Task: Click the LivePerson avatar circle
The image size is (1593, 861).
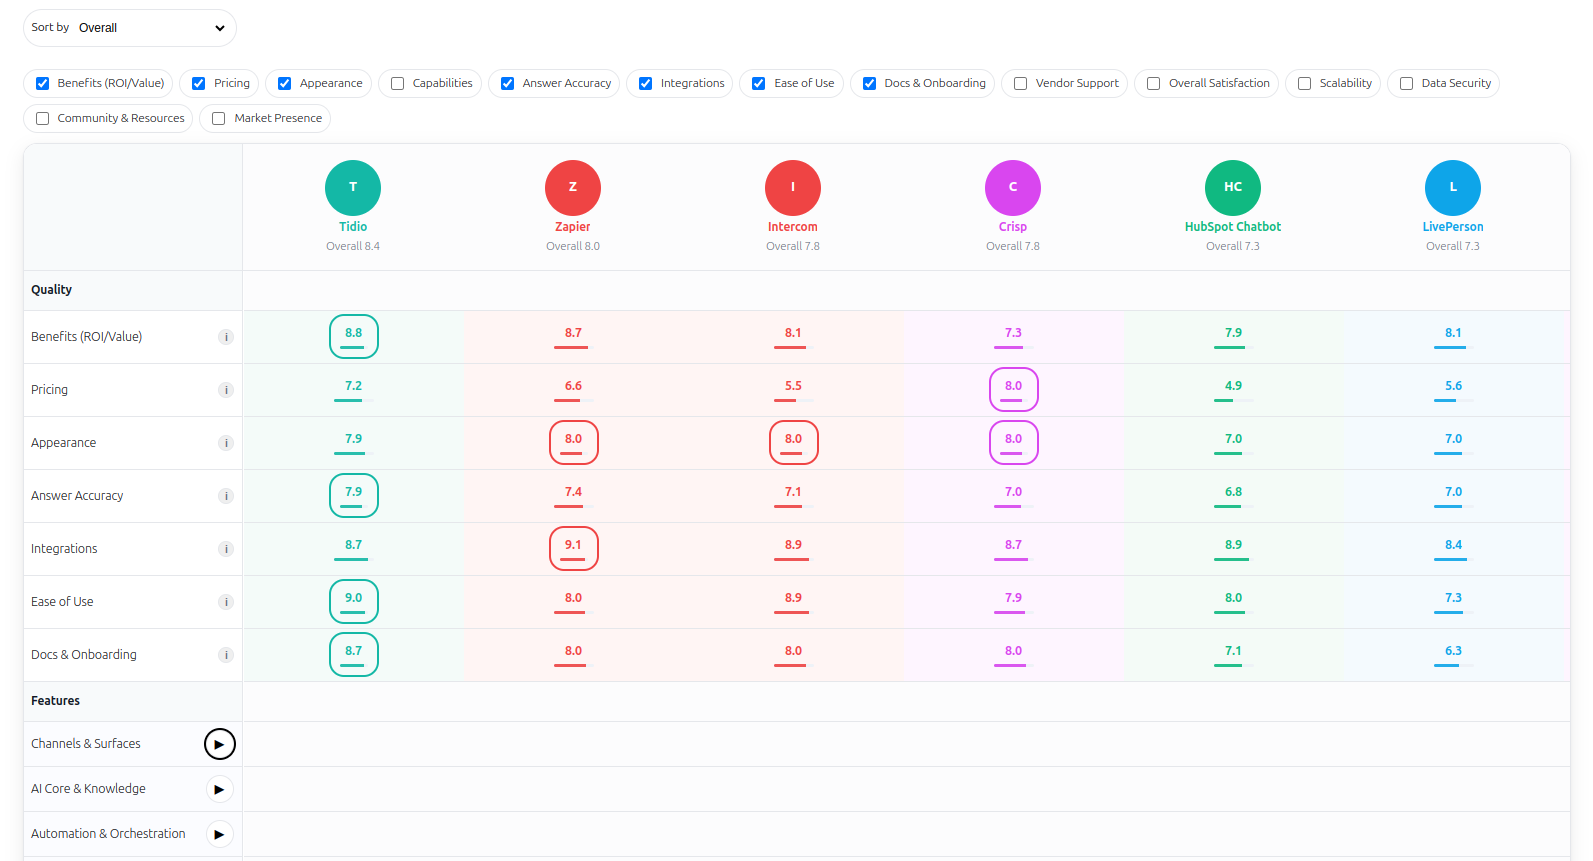Action: click(x=1453, y=188)
